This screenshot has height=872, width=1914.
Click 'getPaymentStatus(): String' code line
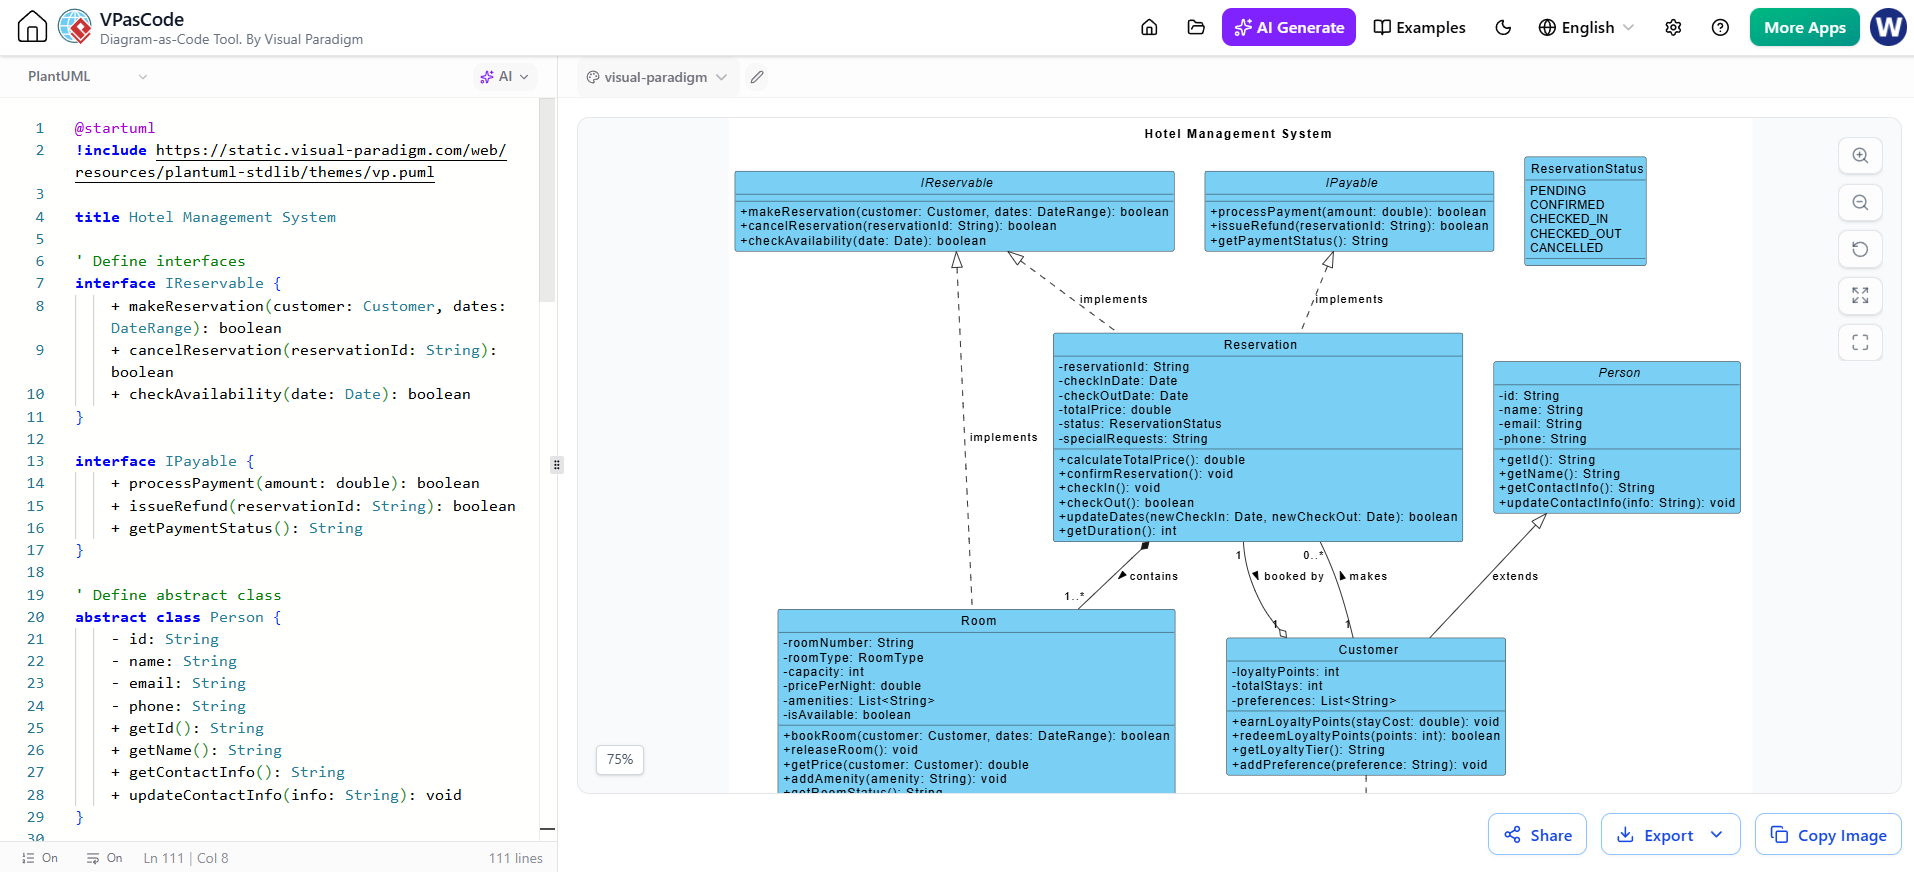coord(236,528)
